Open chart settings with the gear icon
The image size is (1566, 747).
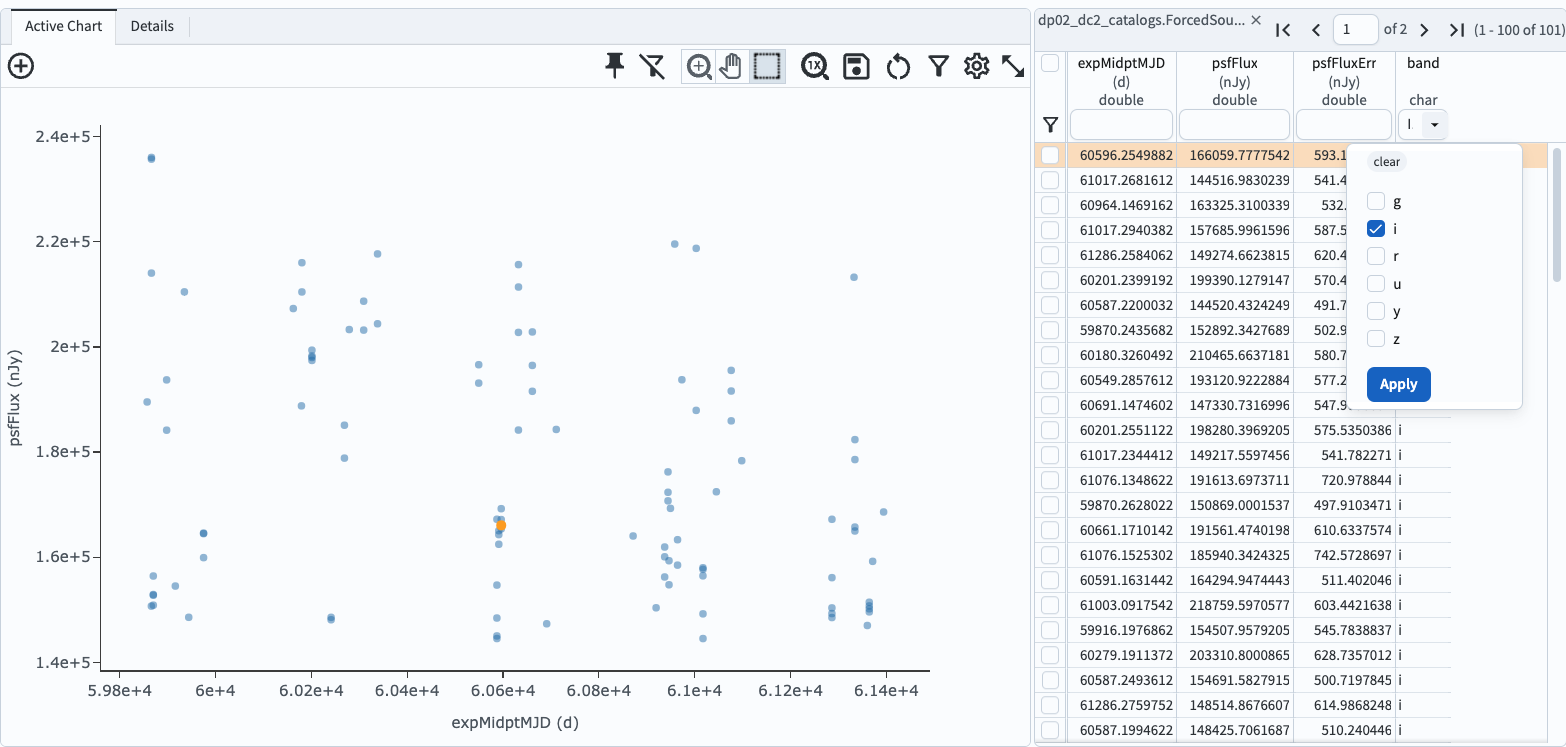976,66
